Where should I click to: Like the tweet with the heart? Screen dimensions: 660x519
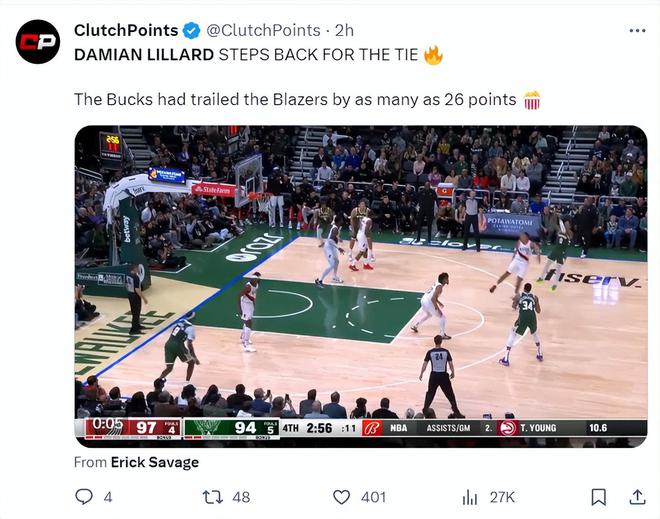pos(342,496)
